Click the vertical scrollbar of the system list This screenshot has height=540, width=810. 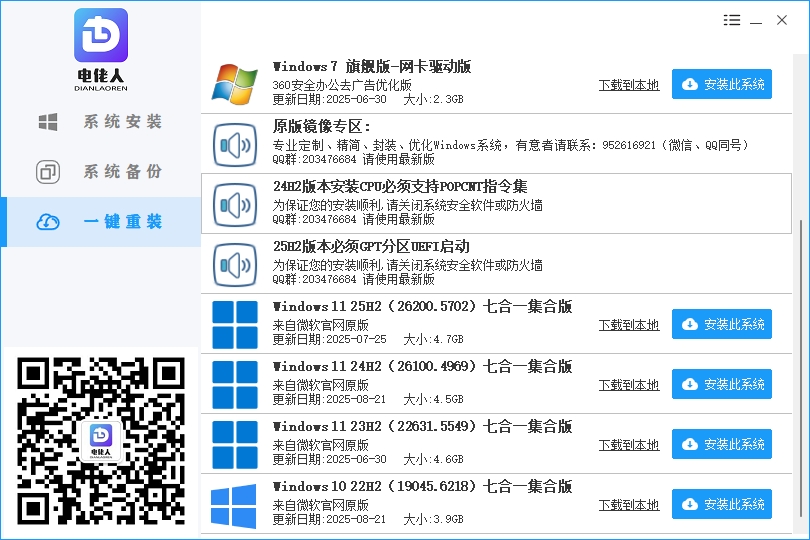pos(801,368)
